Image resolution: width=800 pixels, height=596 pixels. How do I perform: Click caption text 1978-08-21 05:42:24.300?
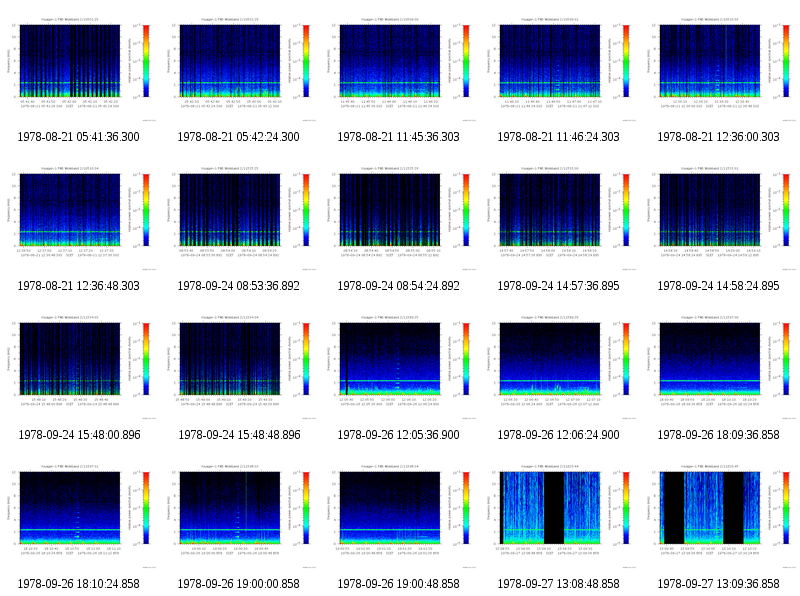point(239,137)
